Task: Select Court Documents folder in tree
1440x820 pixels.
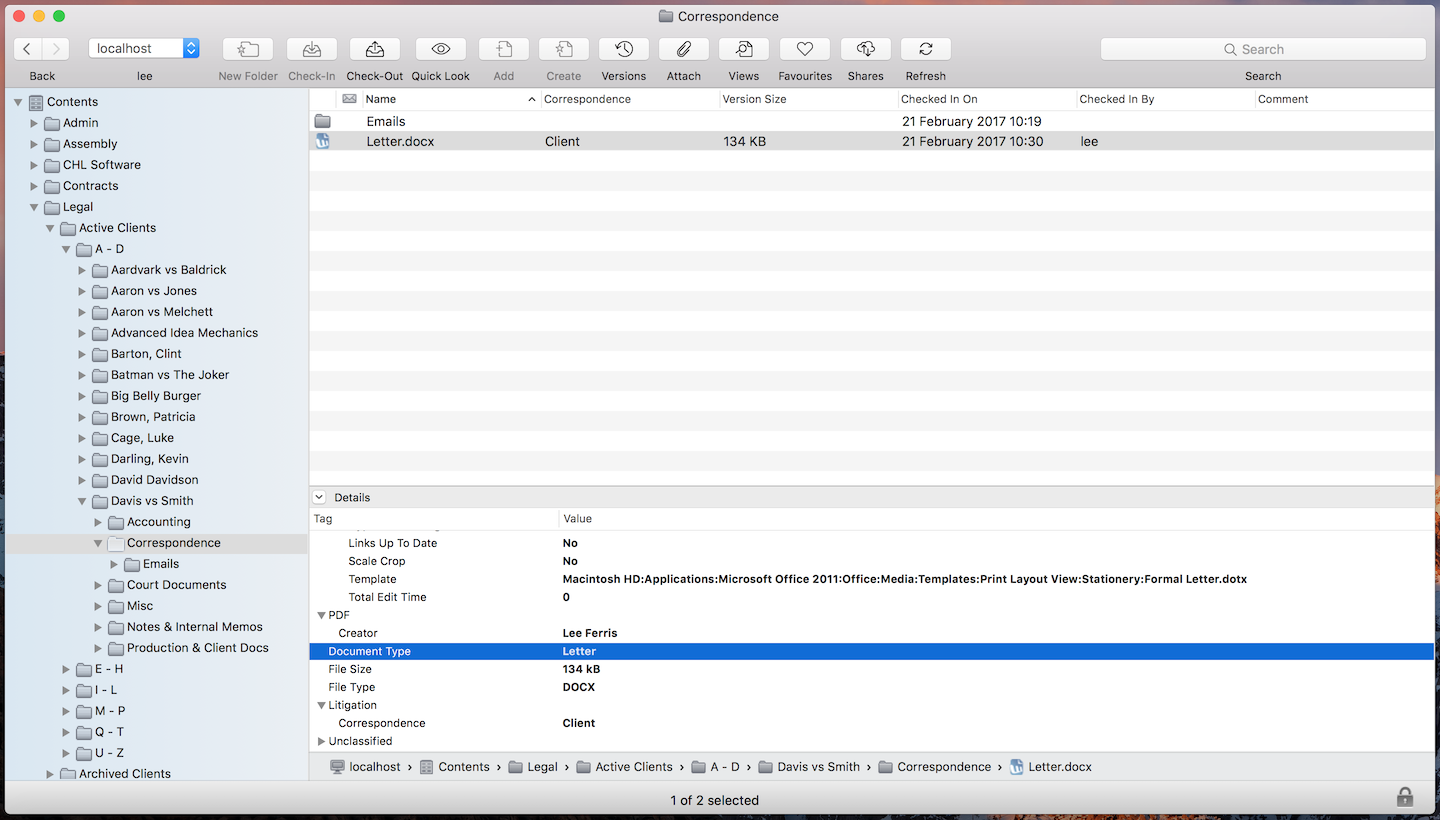Action: (x=176, y=585)
